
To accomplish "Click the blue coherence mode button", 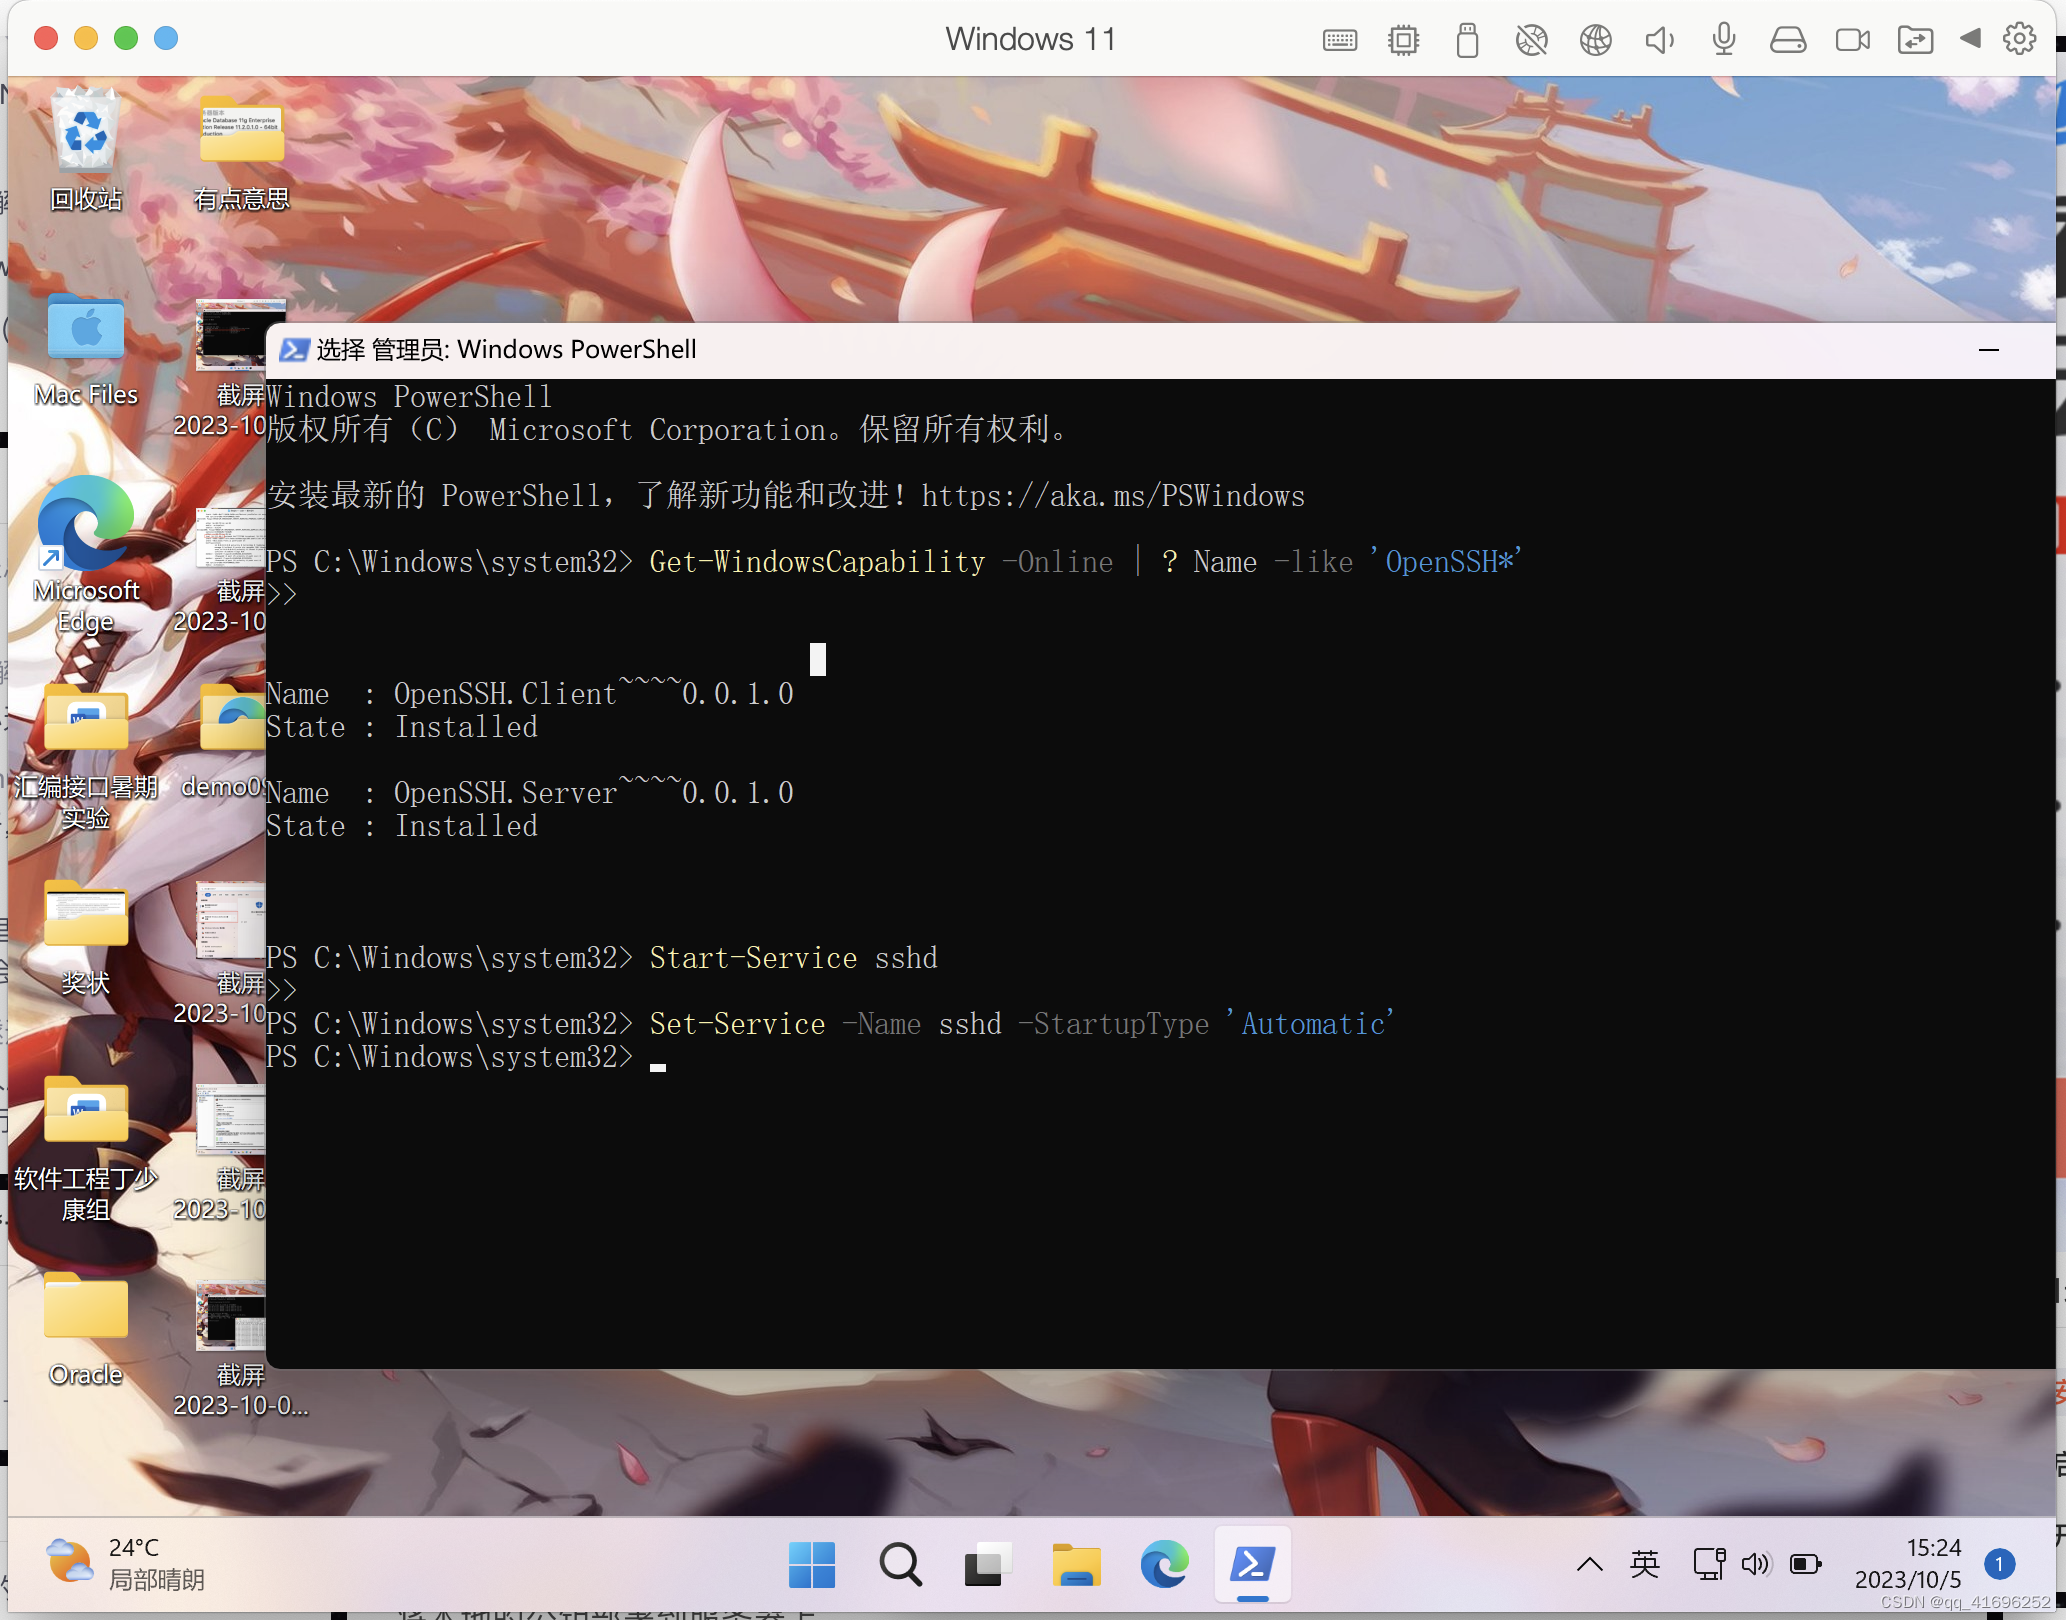I will 166,38.
